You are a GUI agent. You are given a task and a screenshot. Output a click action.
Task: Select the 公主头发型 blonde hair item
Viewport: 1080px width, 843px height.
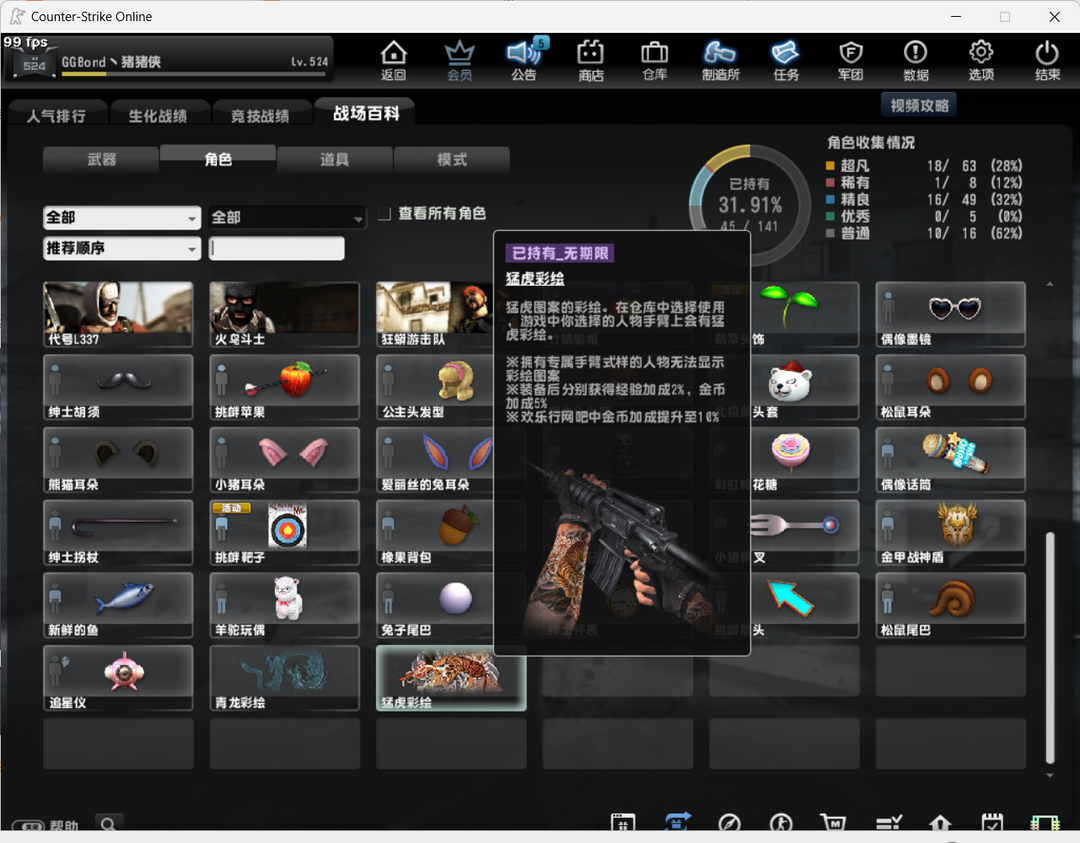[435, 387]
